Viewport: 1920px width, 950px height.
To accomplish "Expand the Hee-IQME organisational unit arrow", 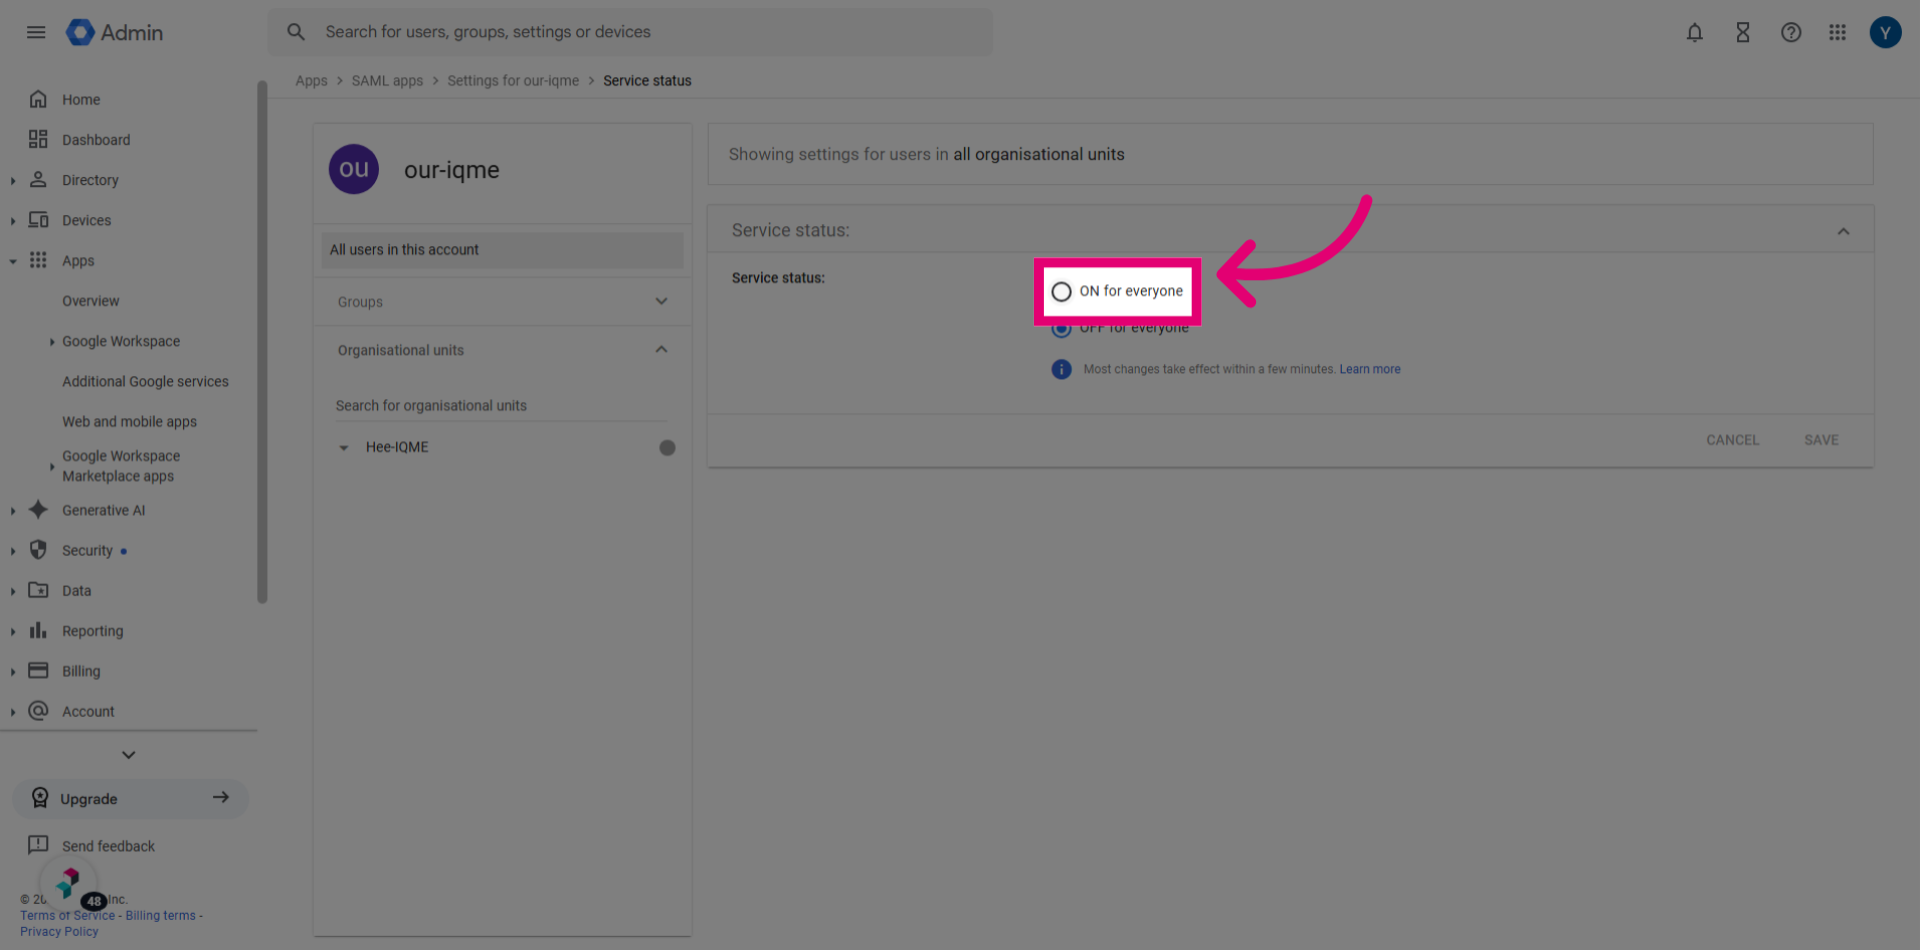I will coord(343,448).
